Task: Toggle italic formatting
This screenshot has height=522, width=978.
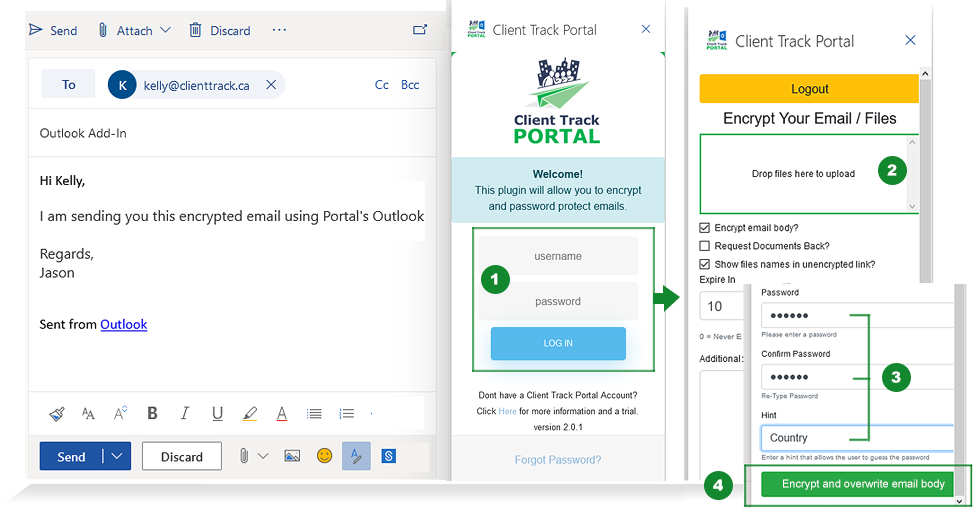Action: (185, 413)
